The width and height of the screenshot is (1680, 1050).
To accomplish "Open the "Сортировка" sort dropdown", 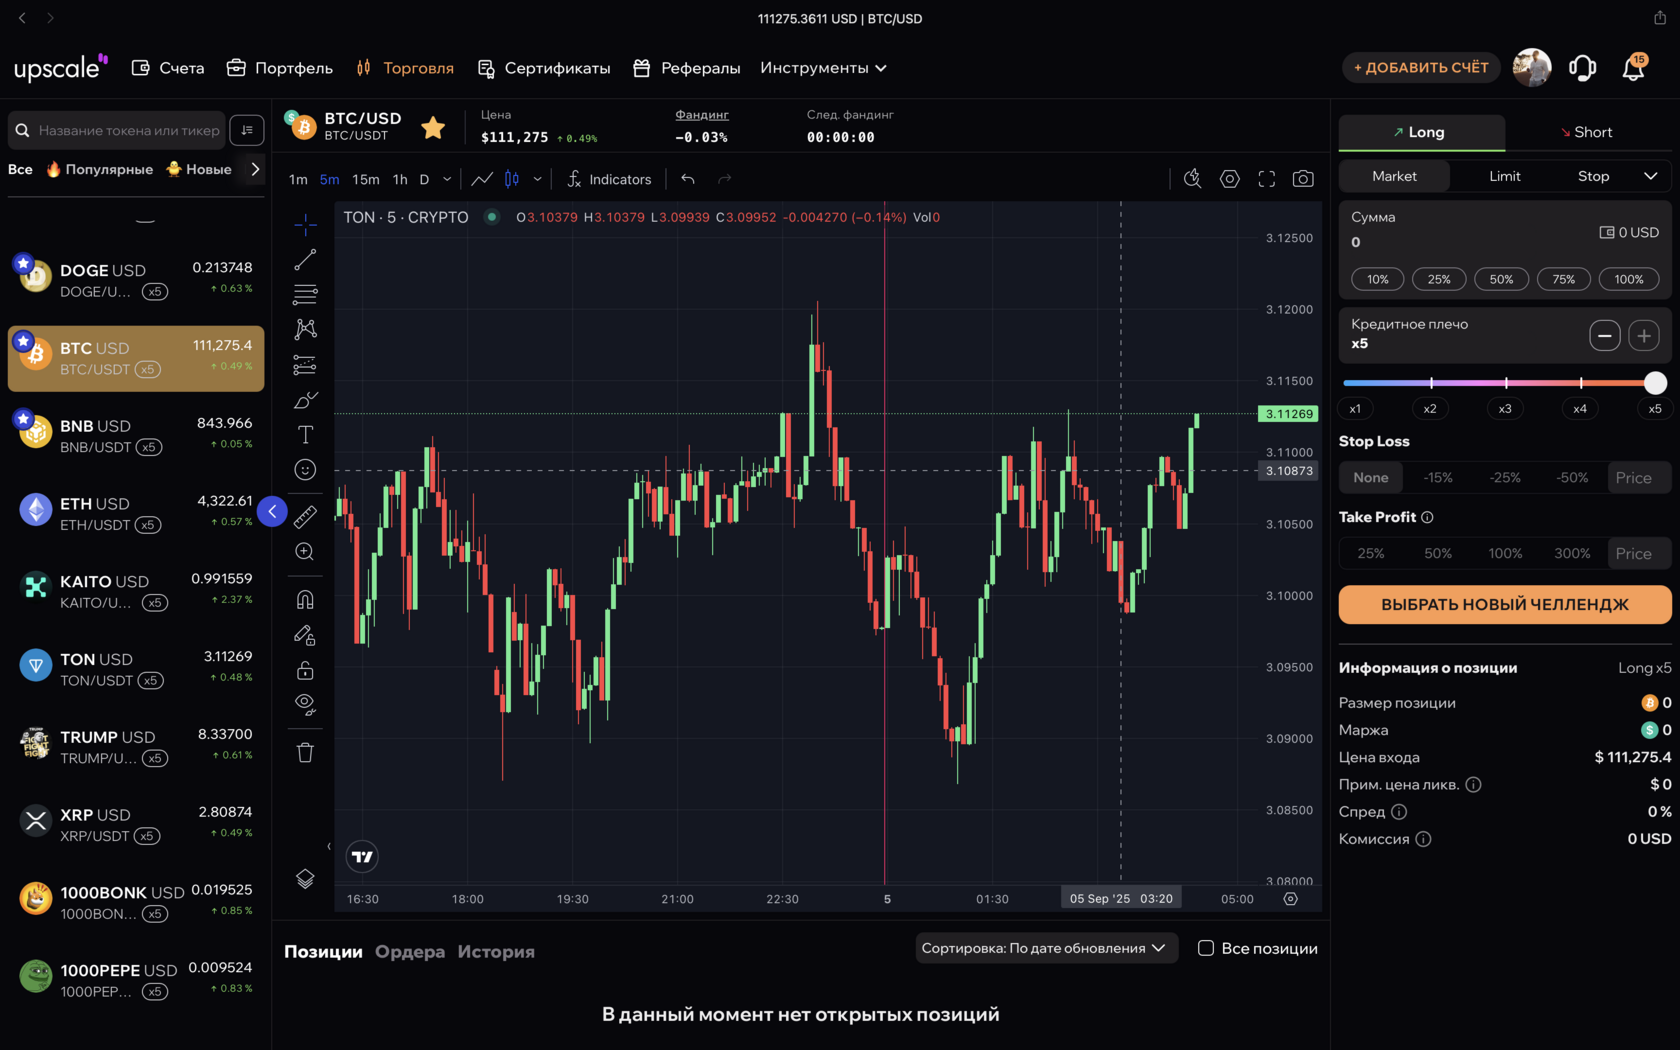I will [1043, 948].
